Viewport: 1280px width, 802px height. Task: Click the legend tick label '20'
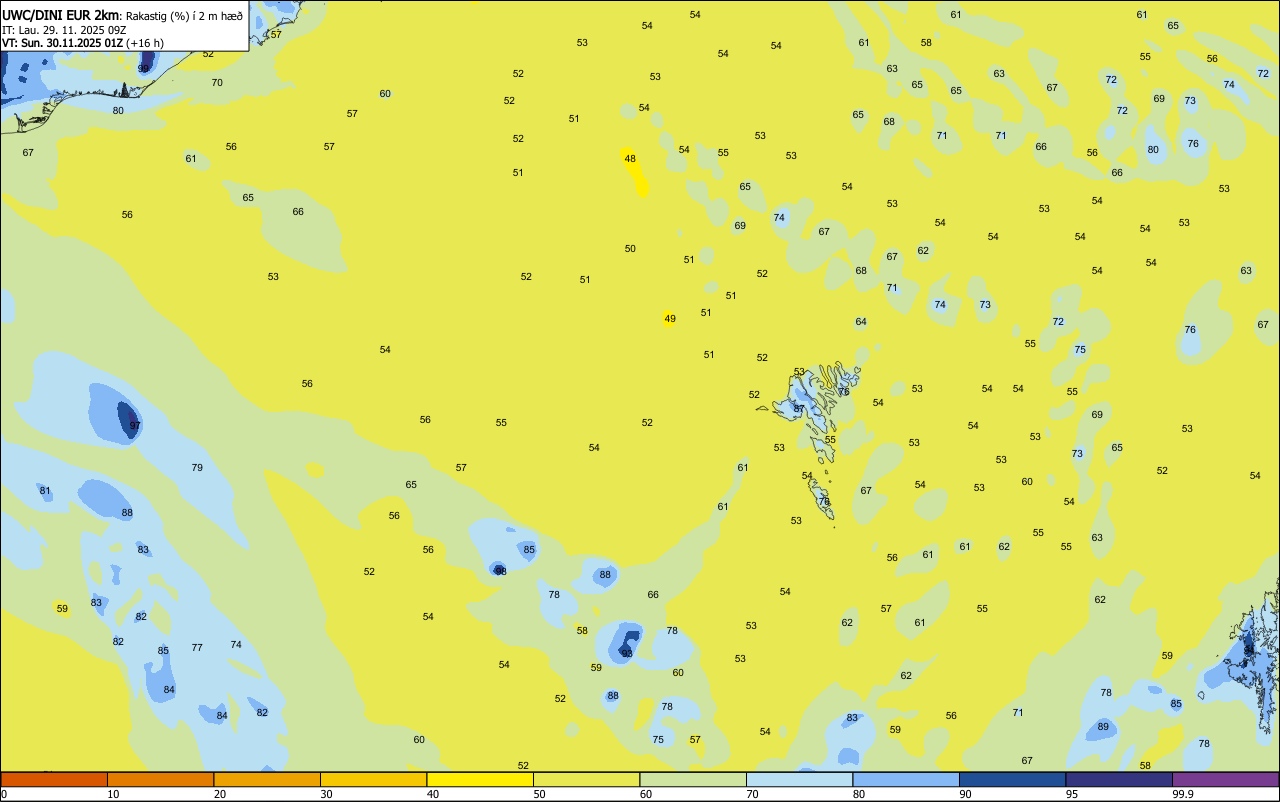click(220, 794)
